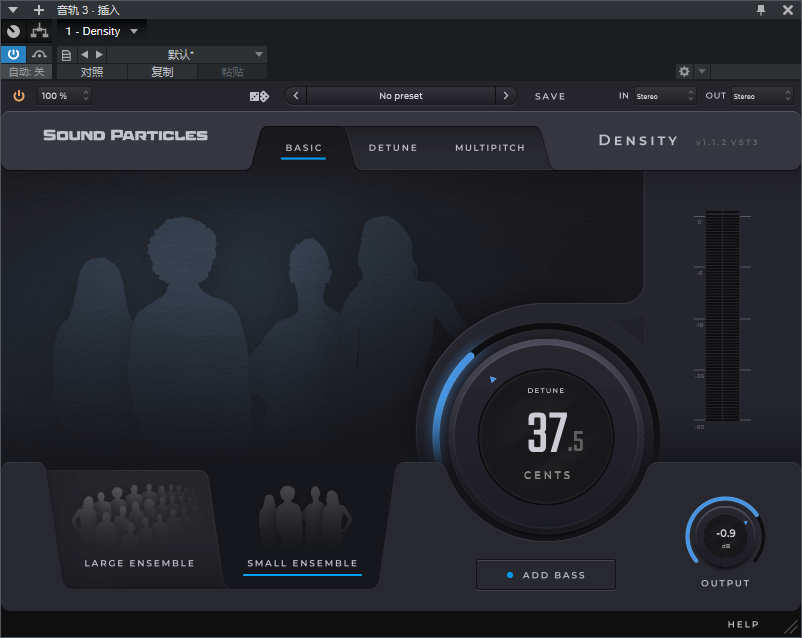Click the Detune knob showing 37.5 cents
Viewport: 802px width, 638px height.
coord(546,436)
